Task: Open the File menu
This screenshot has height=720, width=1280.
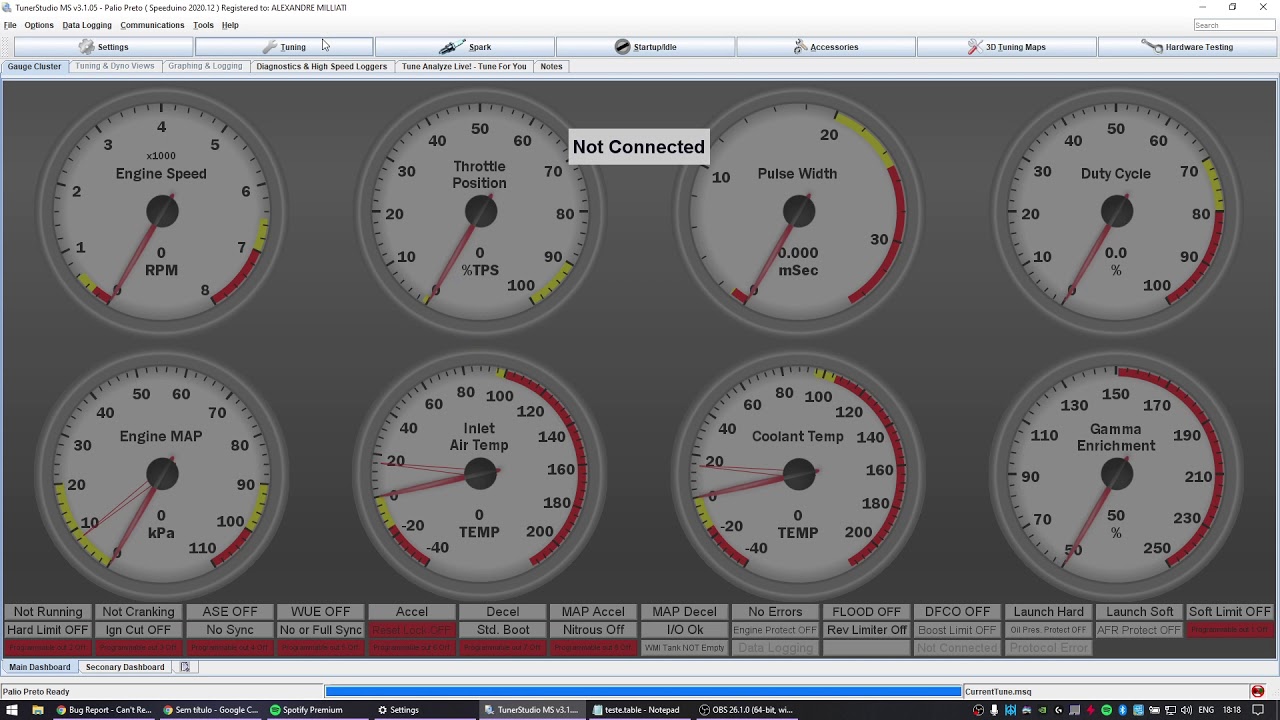Action: pyautogui.click(x=10, y=25)
